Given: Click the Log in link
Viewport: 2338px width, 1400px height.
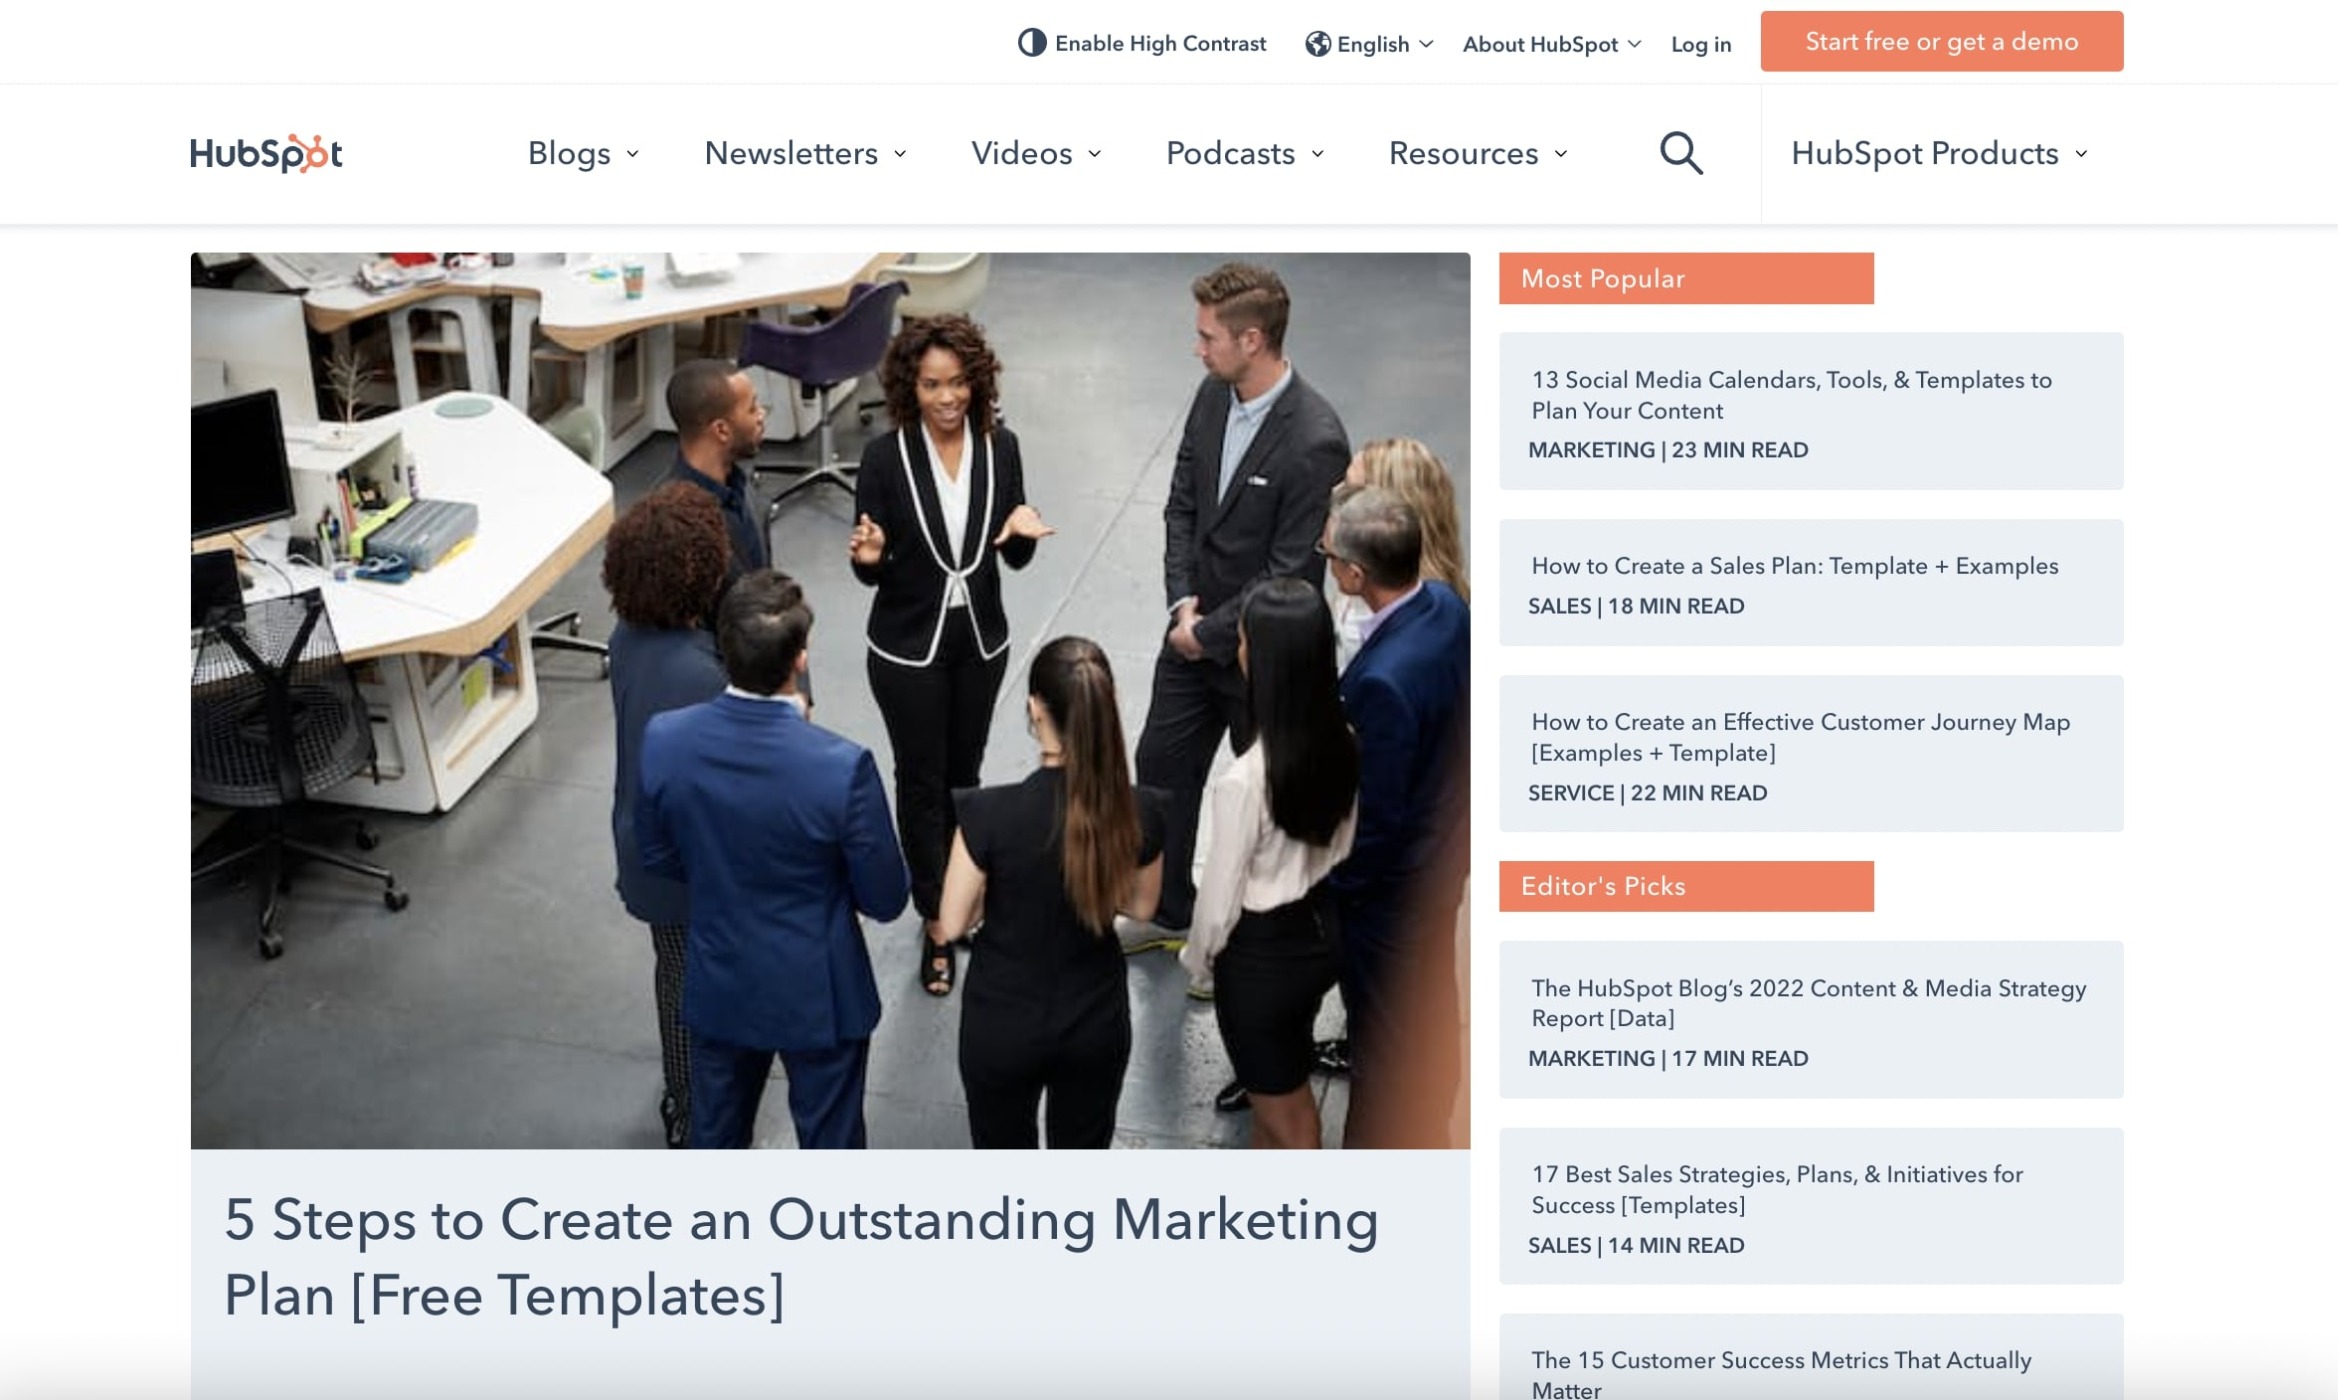Looking at the screenshot, I should [1700, 44].
